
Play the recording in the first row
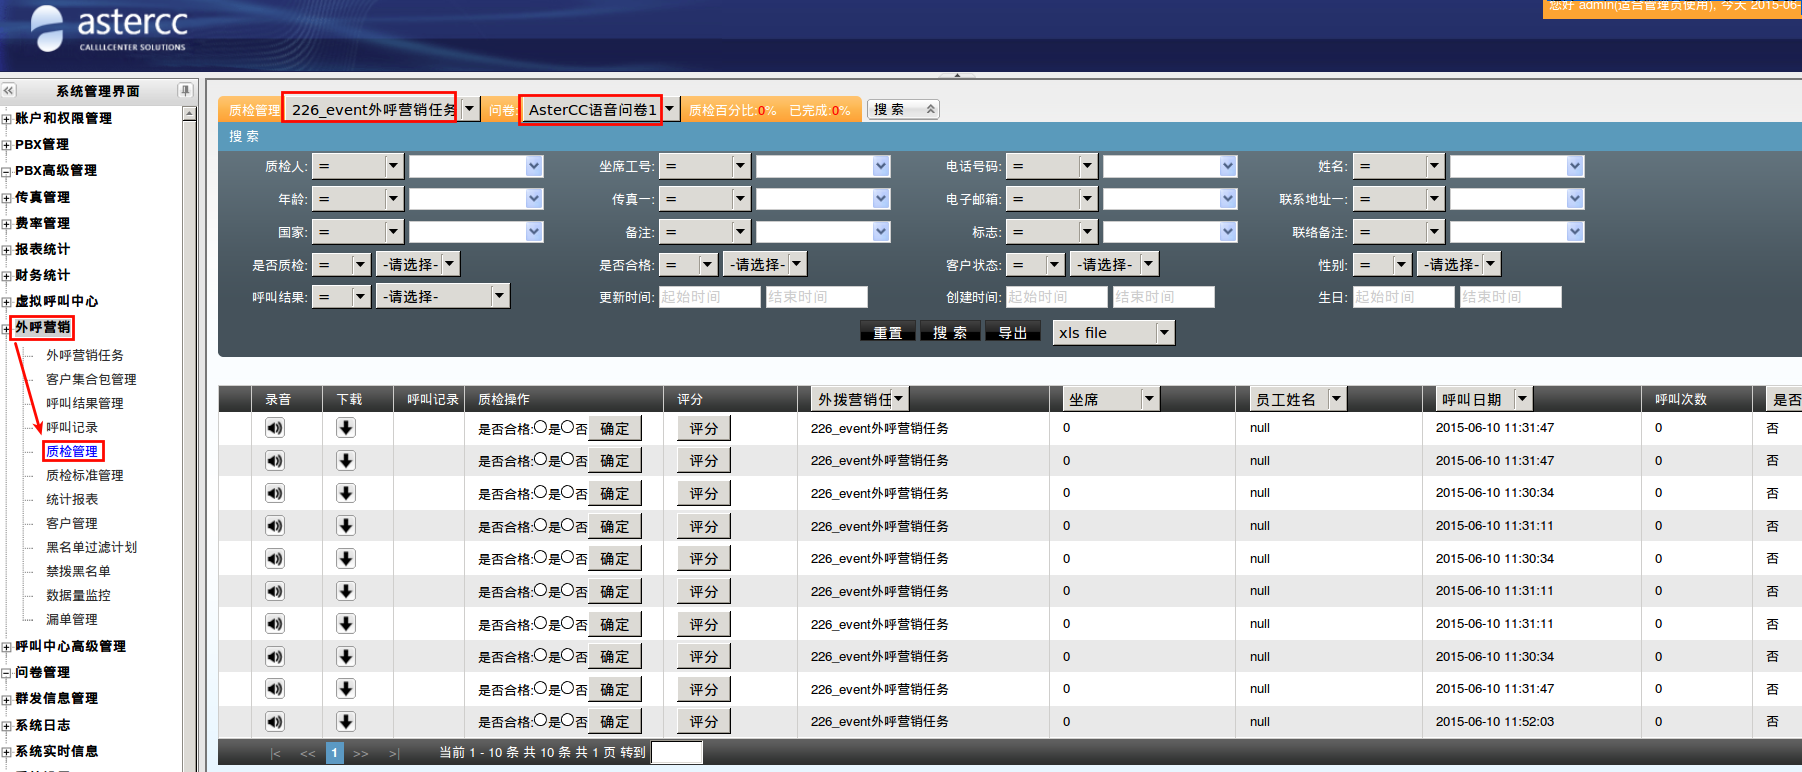point(274,428)
